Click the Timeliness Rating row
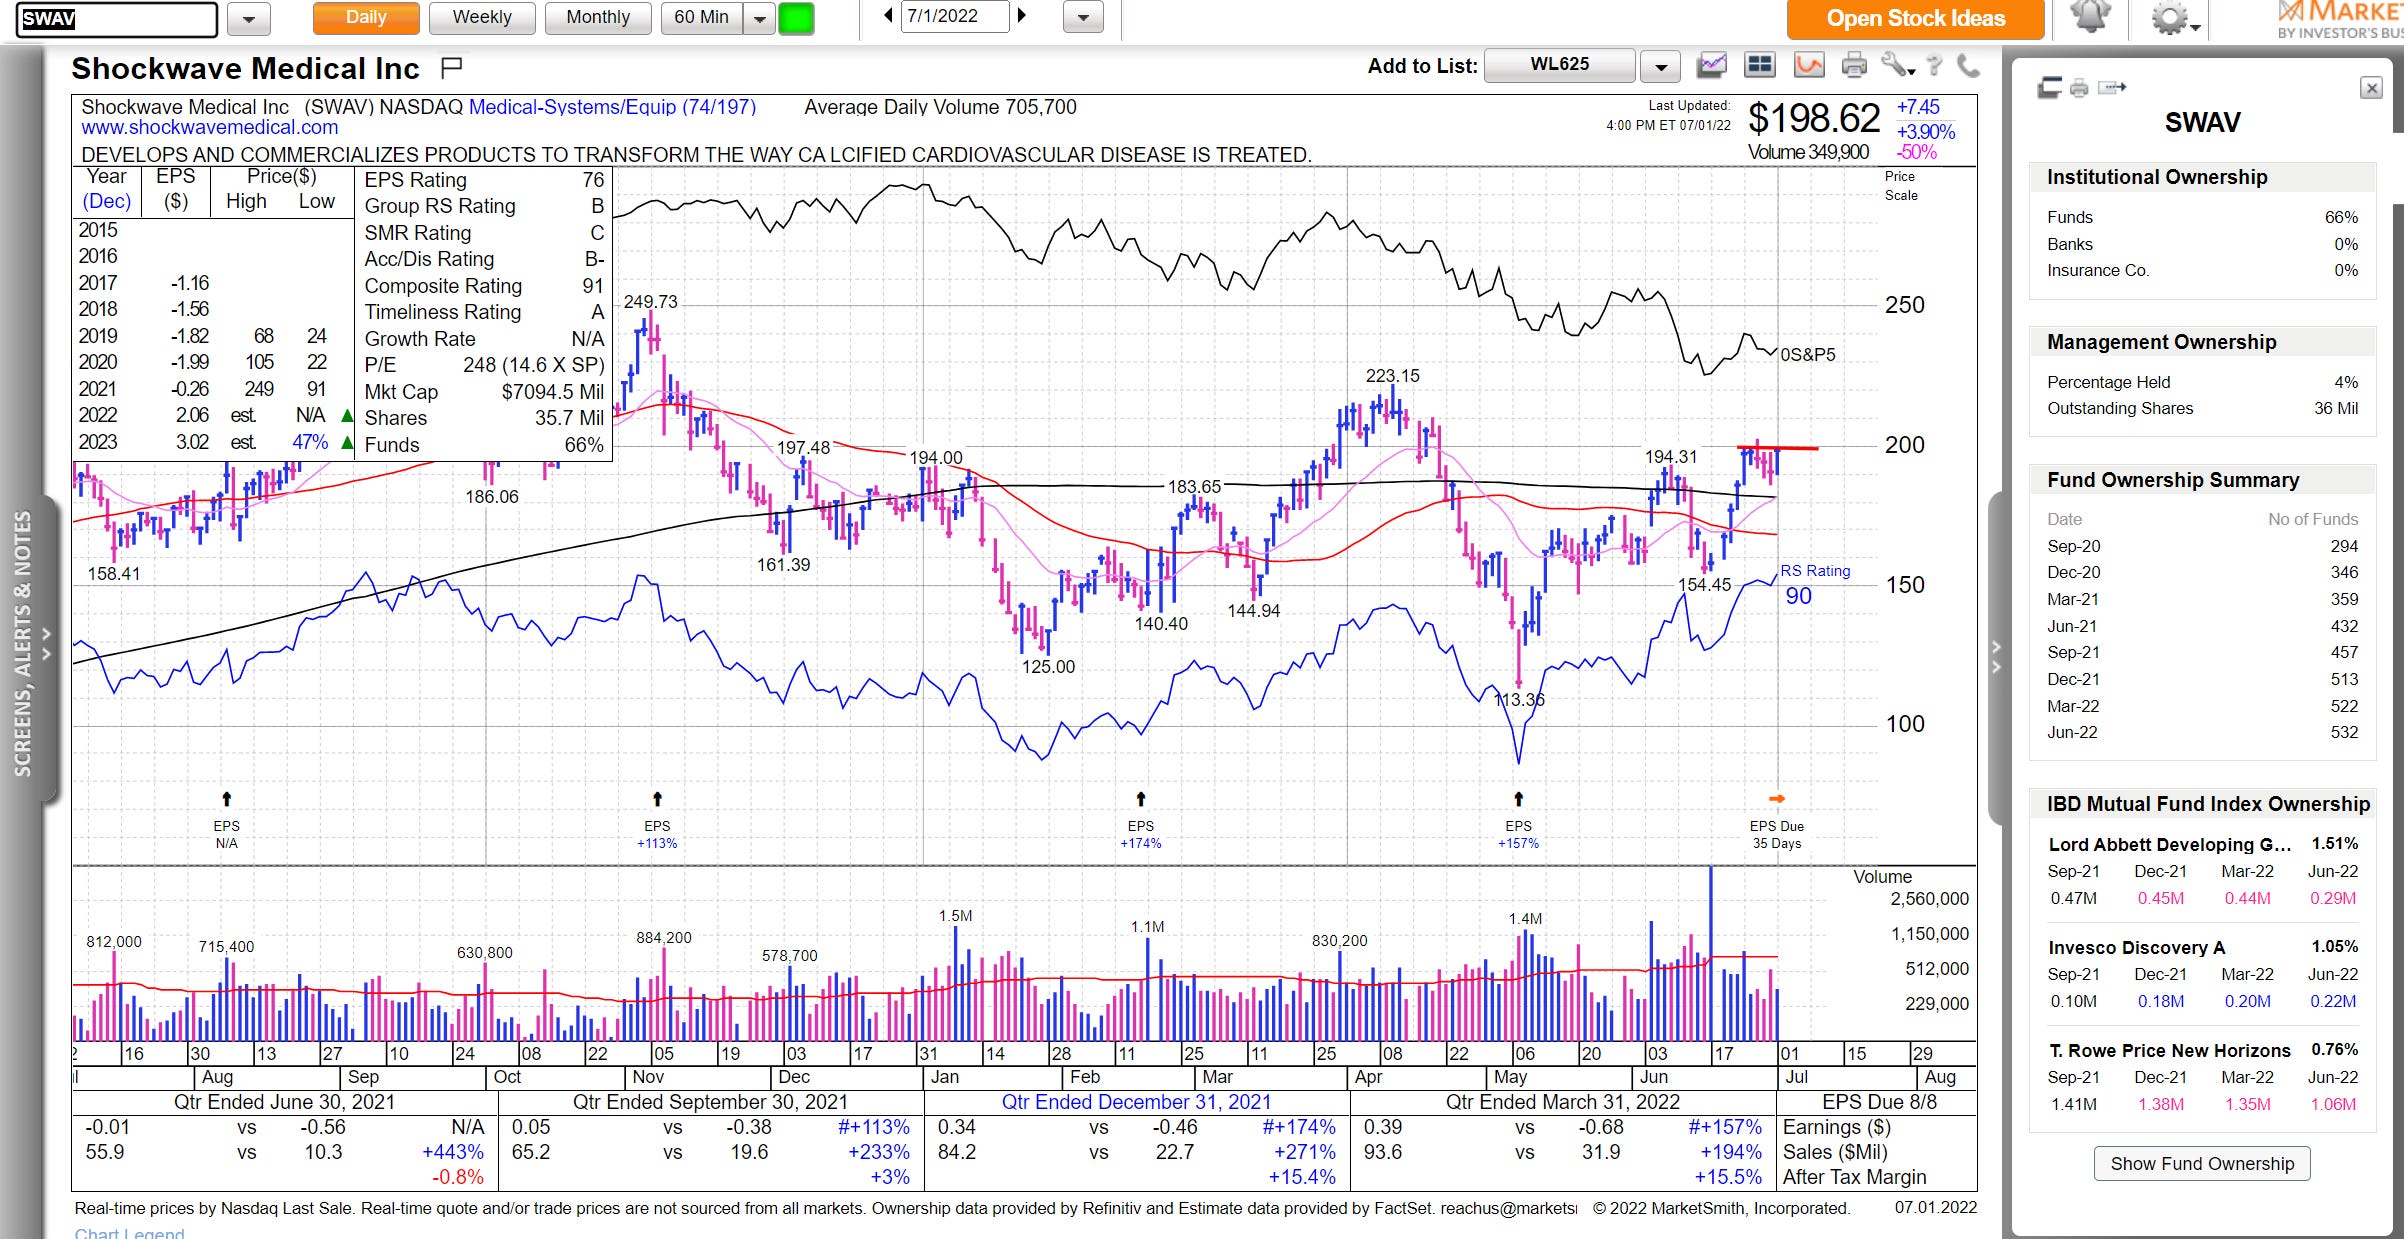 pyautogui.click(x=484, y=312)
